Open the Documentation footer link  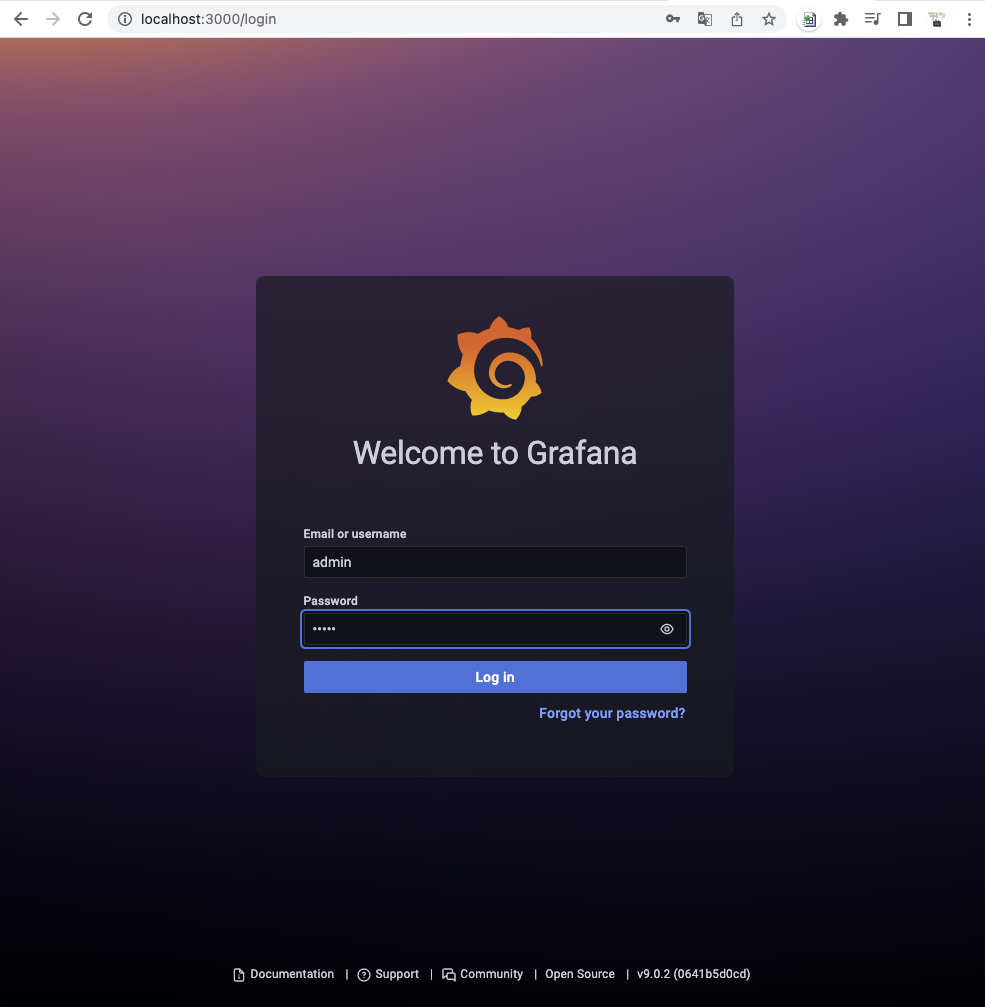coord(284,974)
